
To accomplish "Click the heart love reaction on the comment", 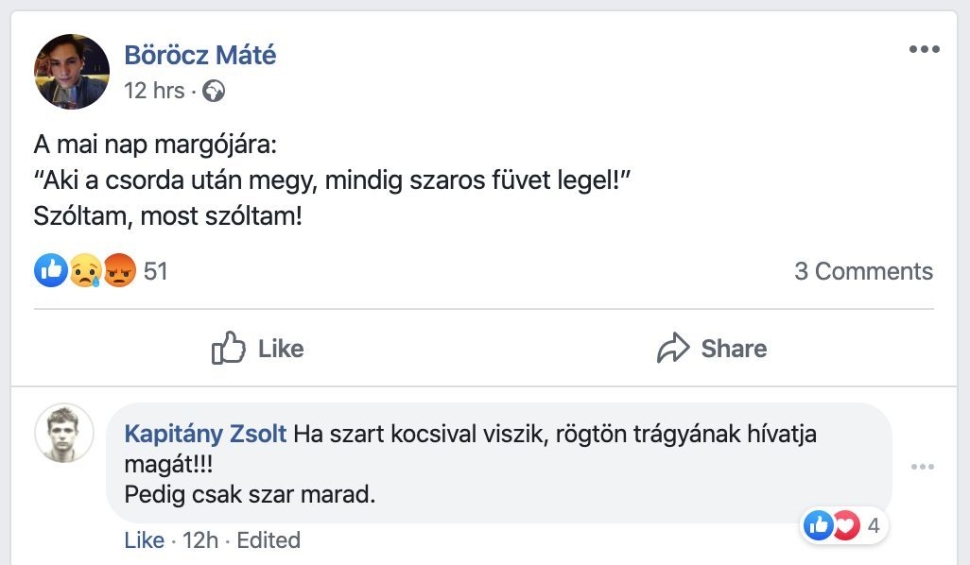I will (x=846, y=525).
